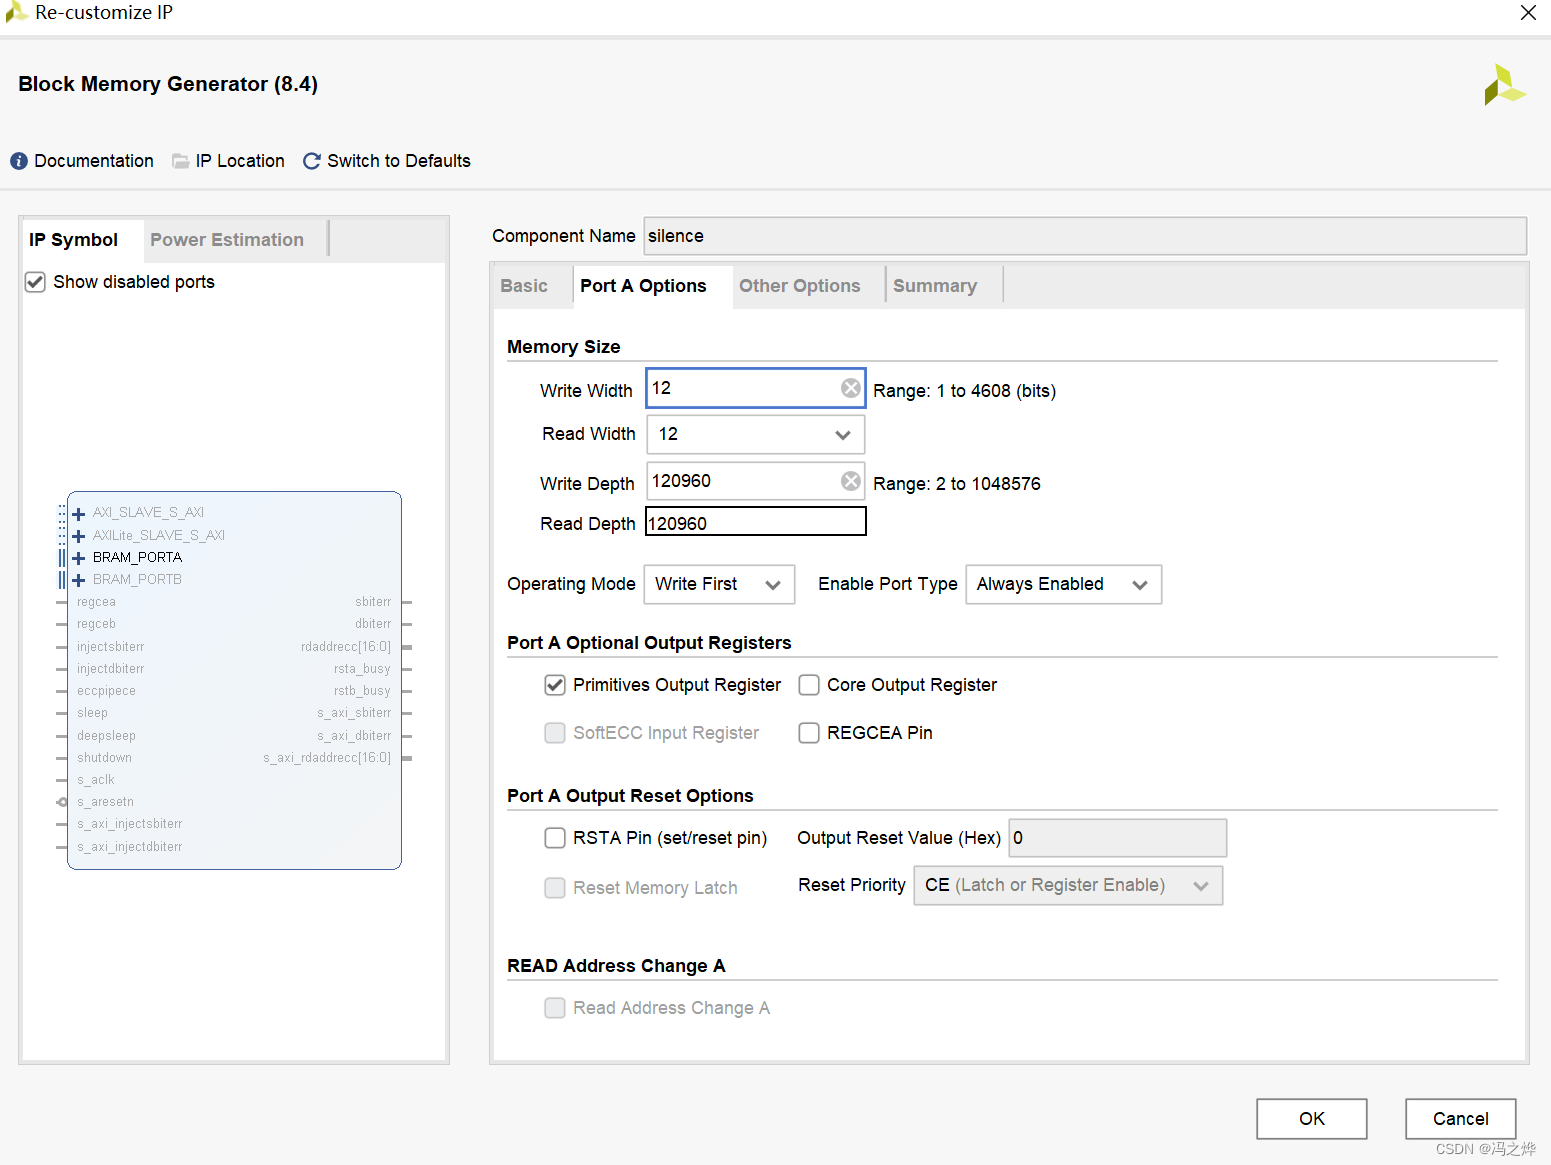Click the OK button
This screenshot has width=1551, height=1165.
[x=1312, y=1119]
